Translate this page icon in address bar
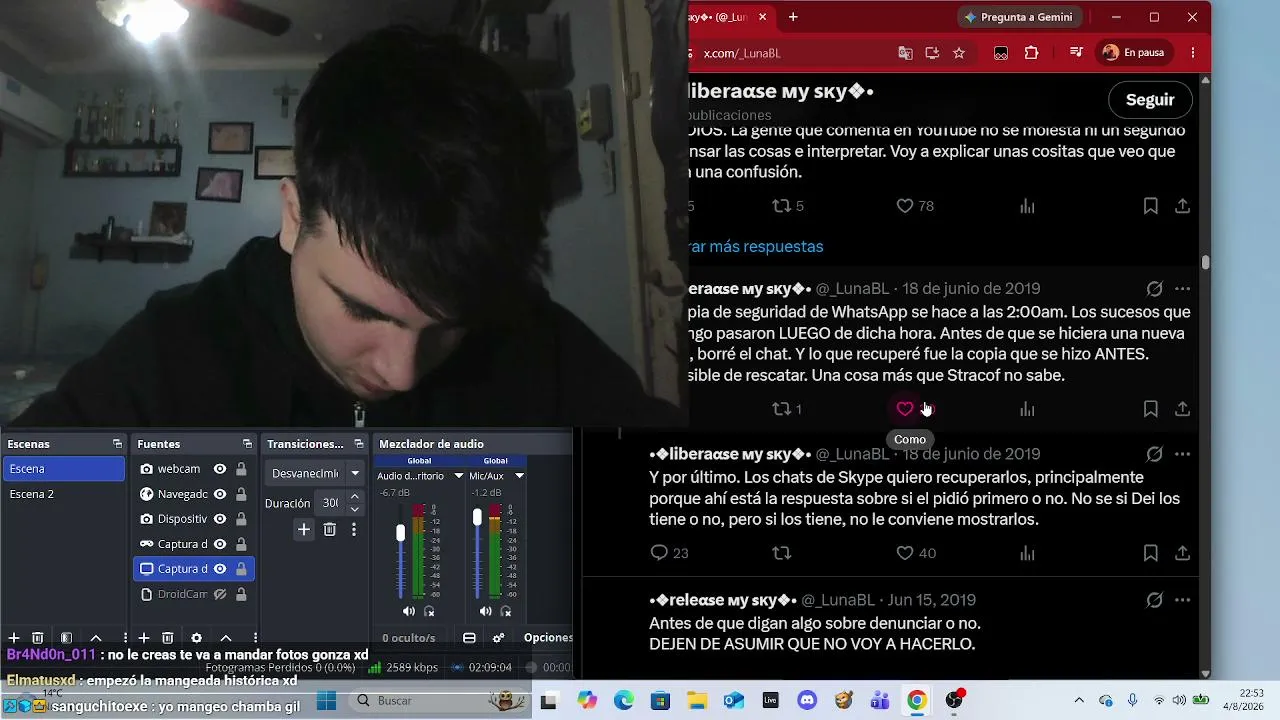Screen dimensions: 1280x720 (905, 53)
